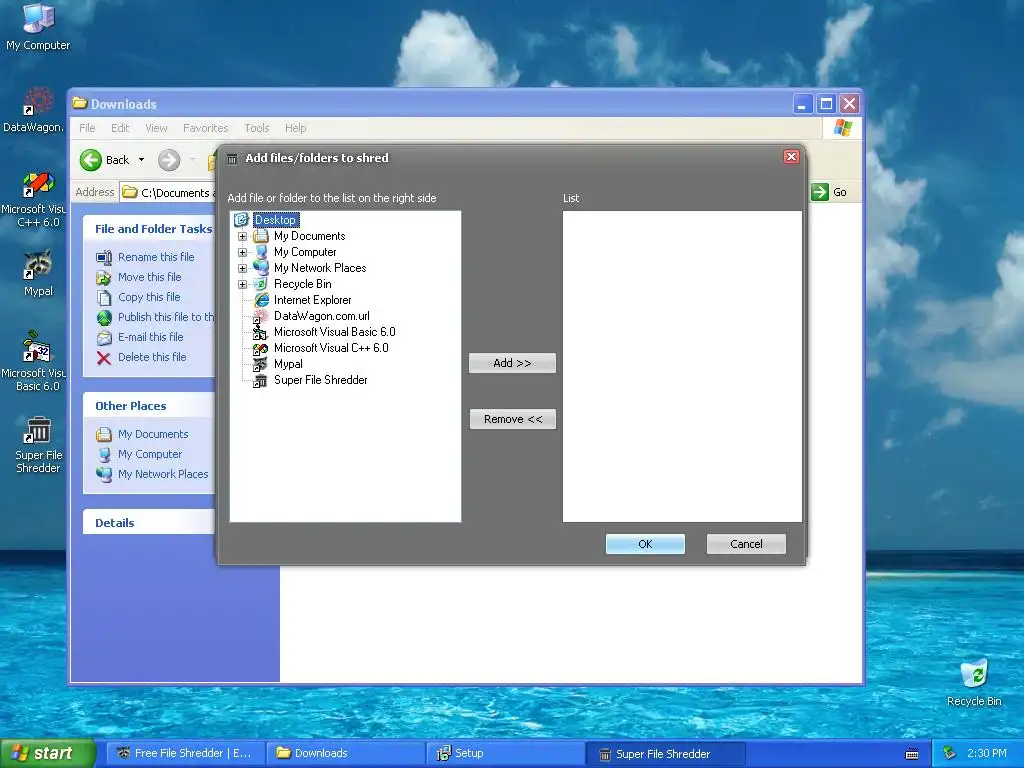Open the Back history dropdown arrow

[141, 160]
